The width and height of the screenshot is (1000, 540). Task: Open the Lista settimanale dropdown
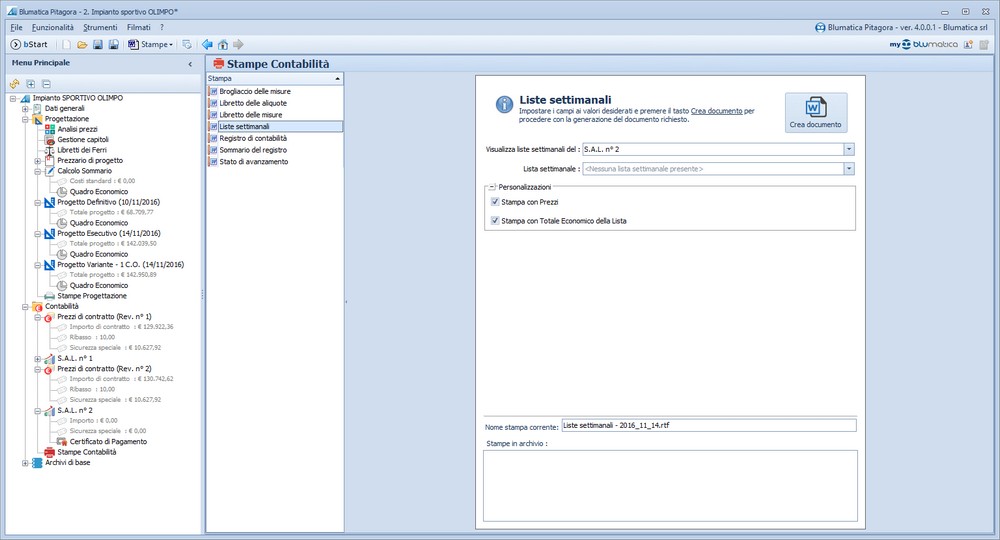[x=849, y=169]
